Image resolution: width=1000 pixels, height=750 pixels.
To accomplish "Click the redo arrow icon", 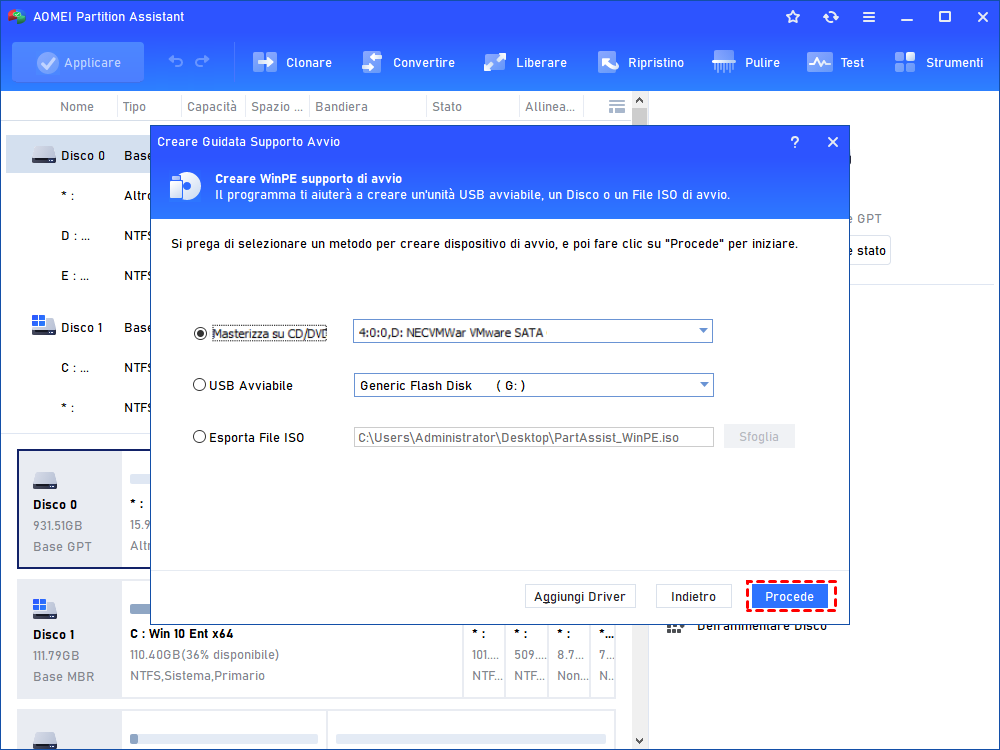I will [202, 62].
